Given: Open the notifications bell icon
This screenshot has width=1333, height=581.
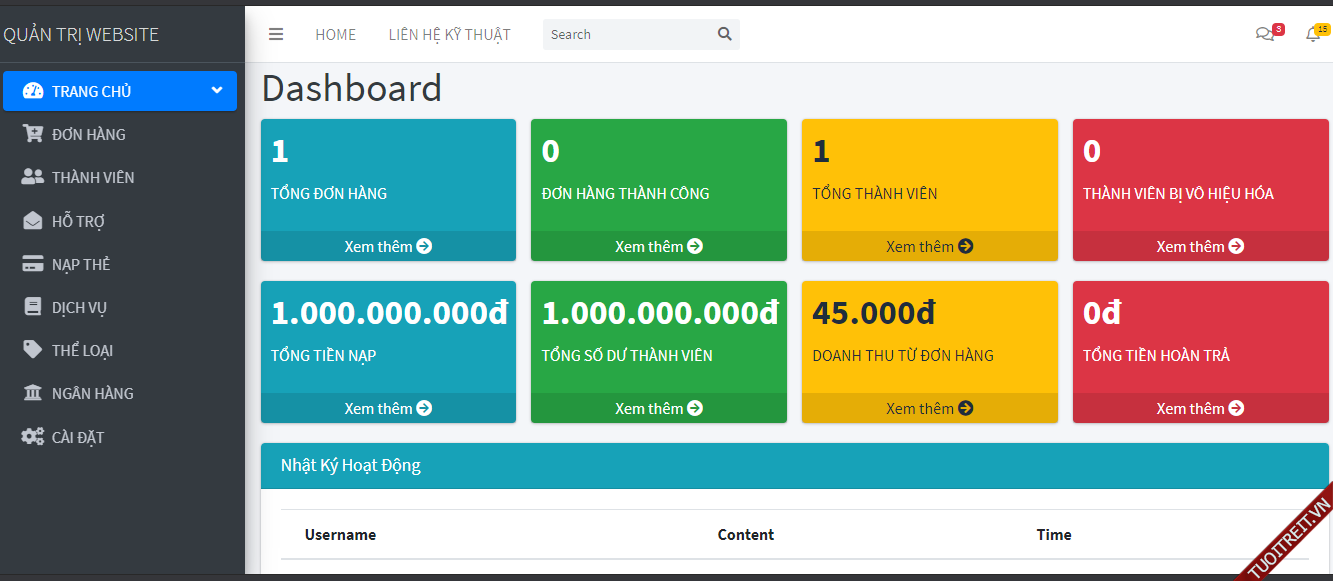Looking at the screenshot, I should 1313,34.
